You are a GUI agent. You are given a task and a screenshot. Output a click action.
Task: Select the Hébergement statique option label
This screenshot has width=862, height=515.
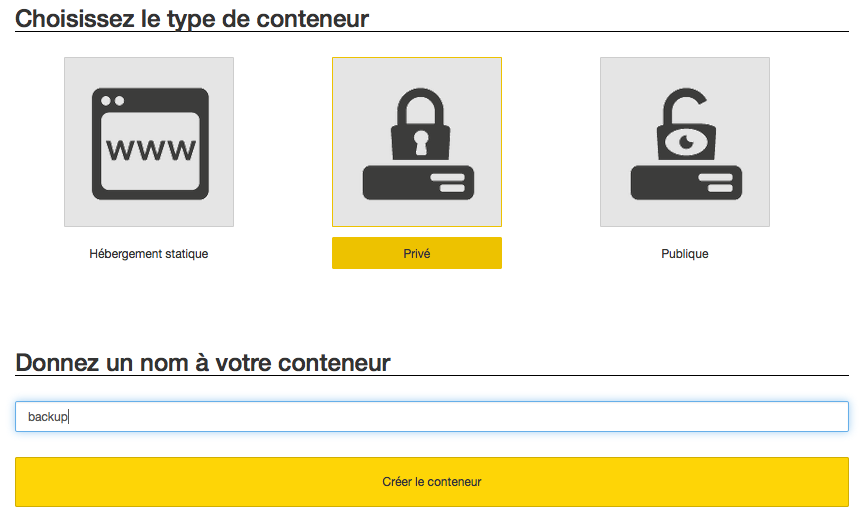[x=149, y=254]
